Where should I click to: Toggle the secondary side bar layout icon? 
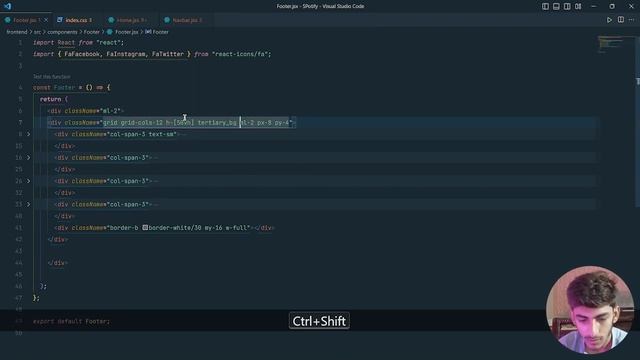(x=567, y=6)
